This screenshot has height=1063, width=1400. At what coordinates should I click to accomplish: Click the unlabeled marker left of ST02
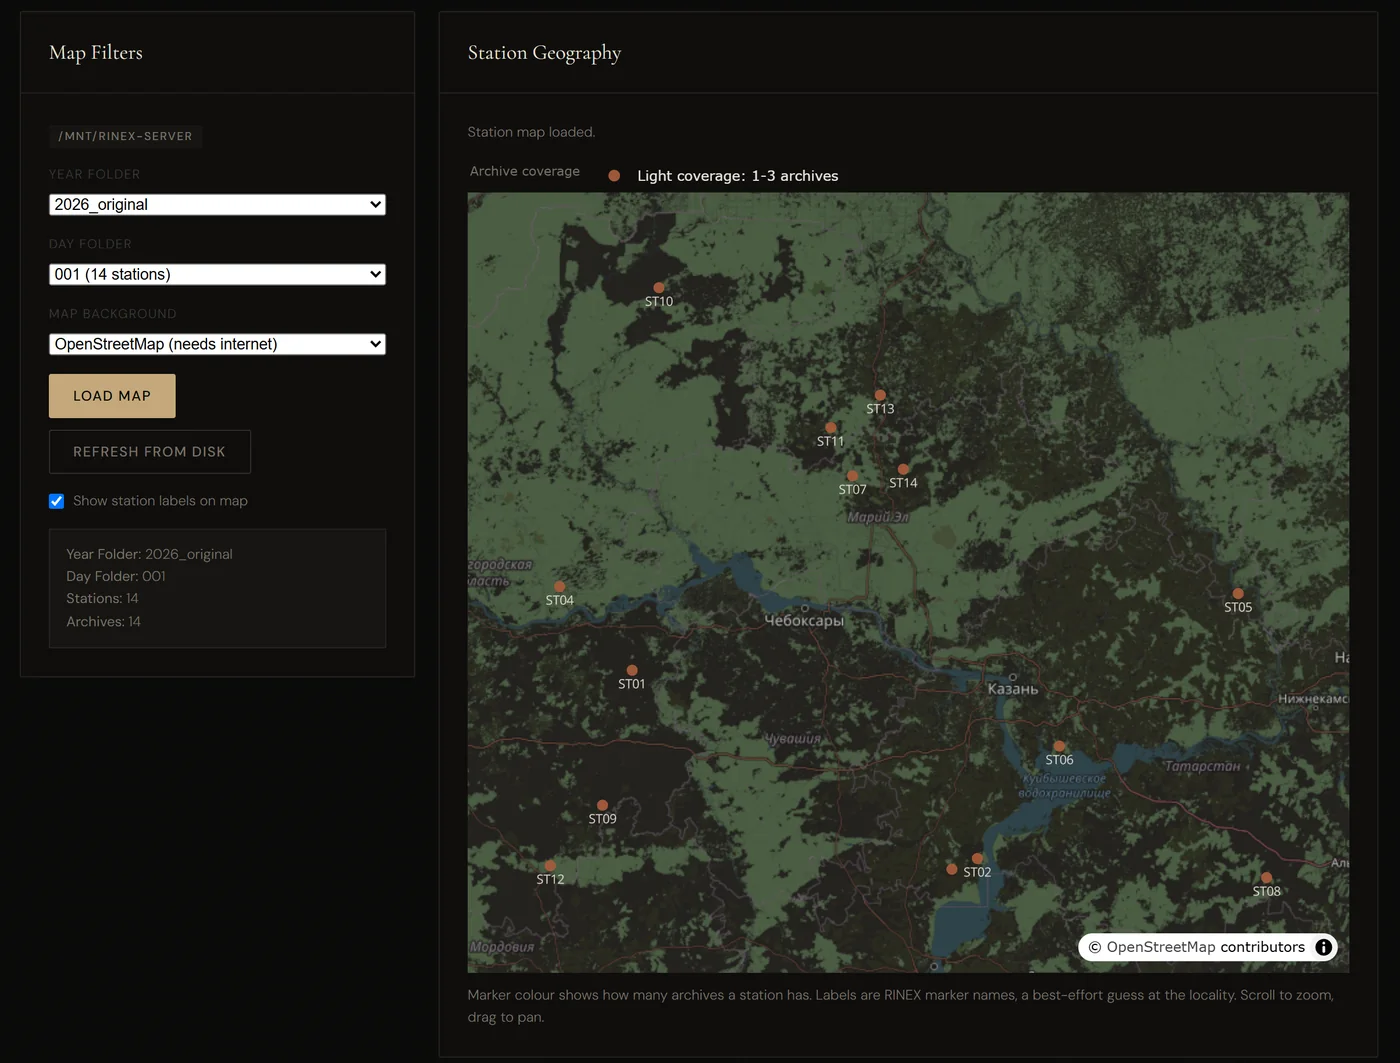952,869
